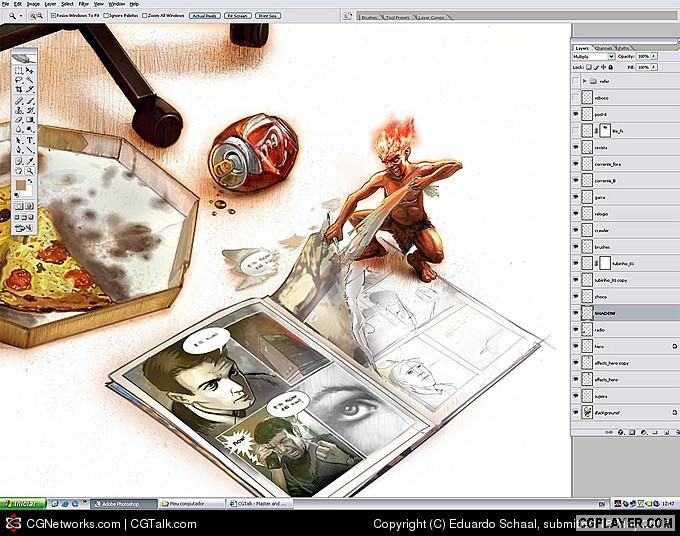Select the History Brush tool
The width and height of the screenshot is (680, 536).
[30, 111]
